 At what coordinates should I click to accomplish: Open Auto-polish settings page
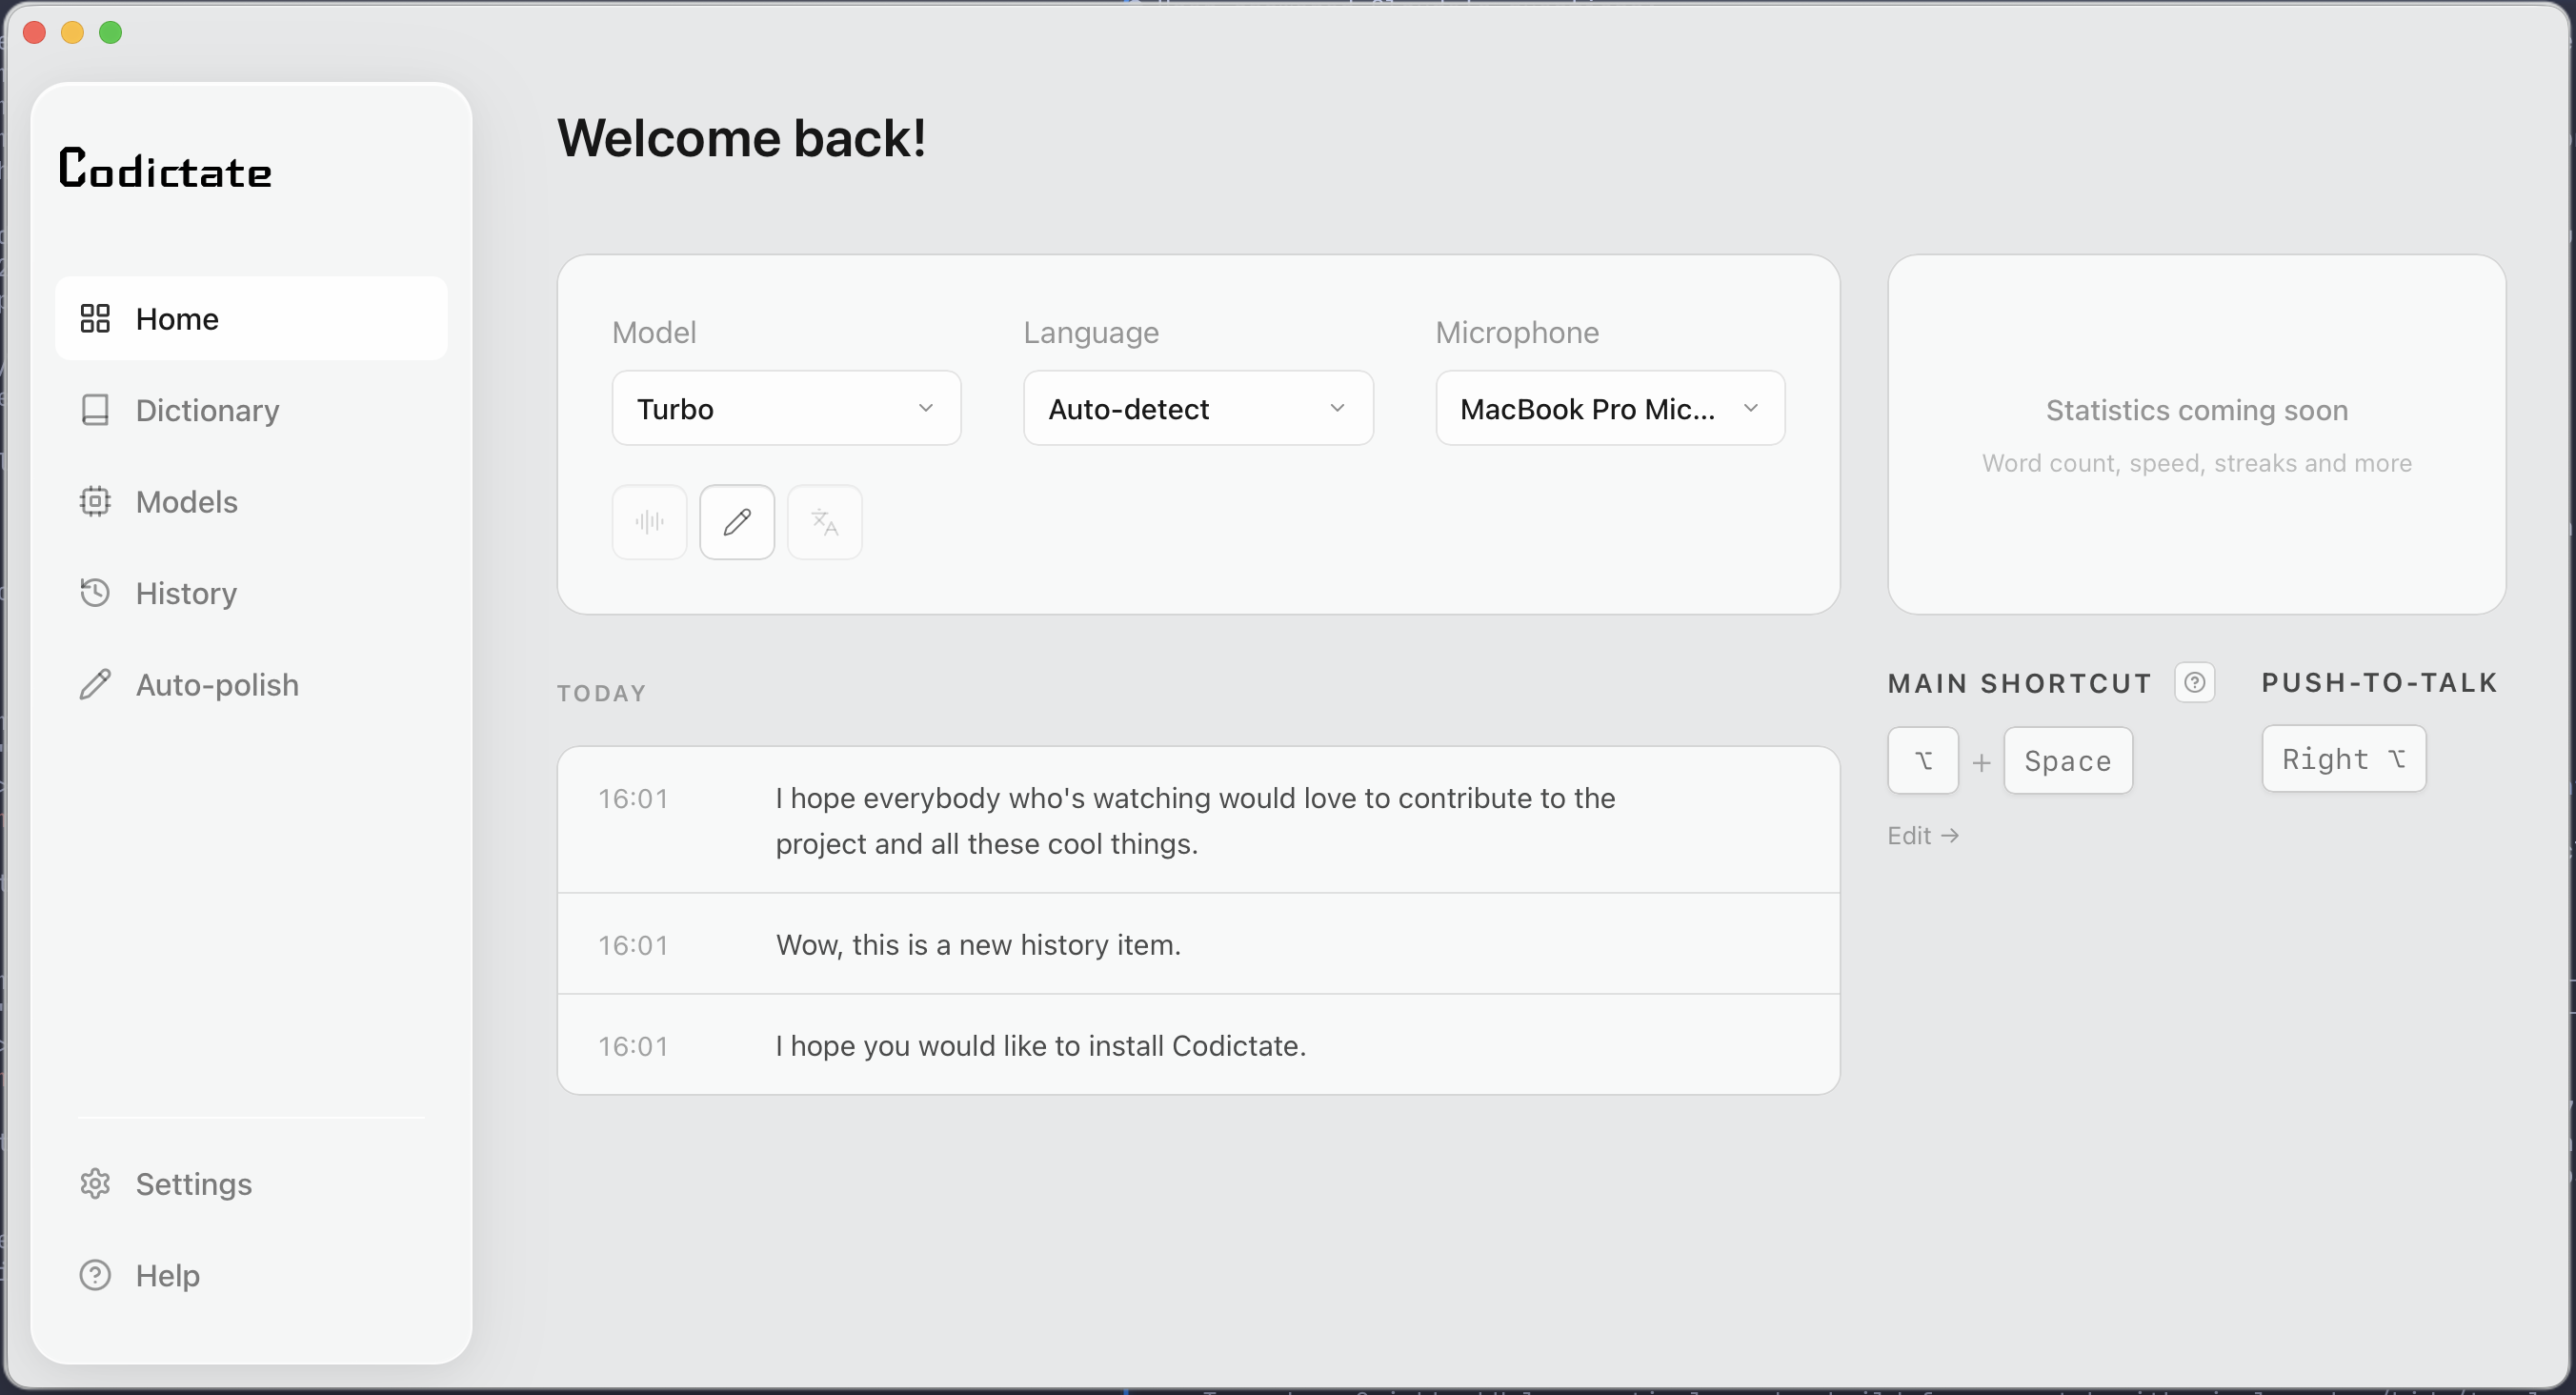coord(251,684)
